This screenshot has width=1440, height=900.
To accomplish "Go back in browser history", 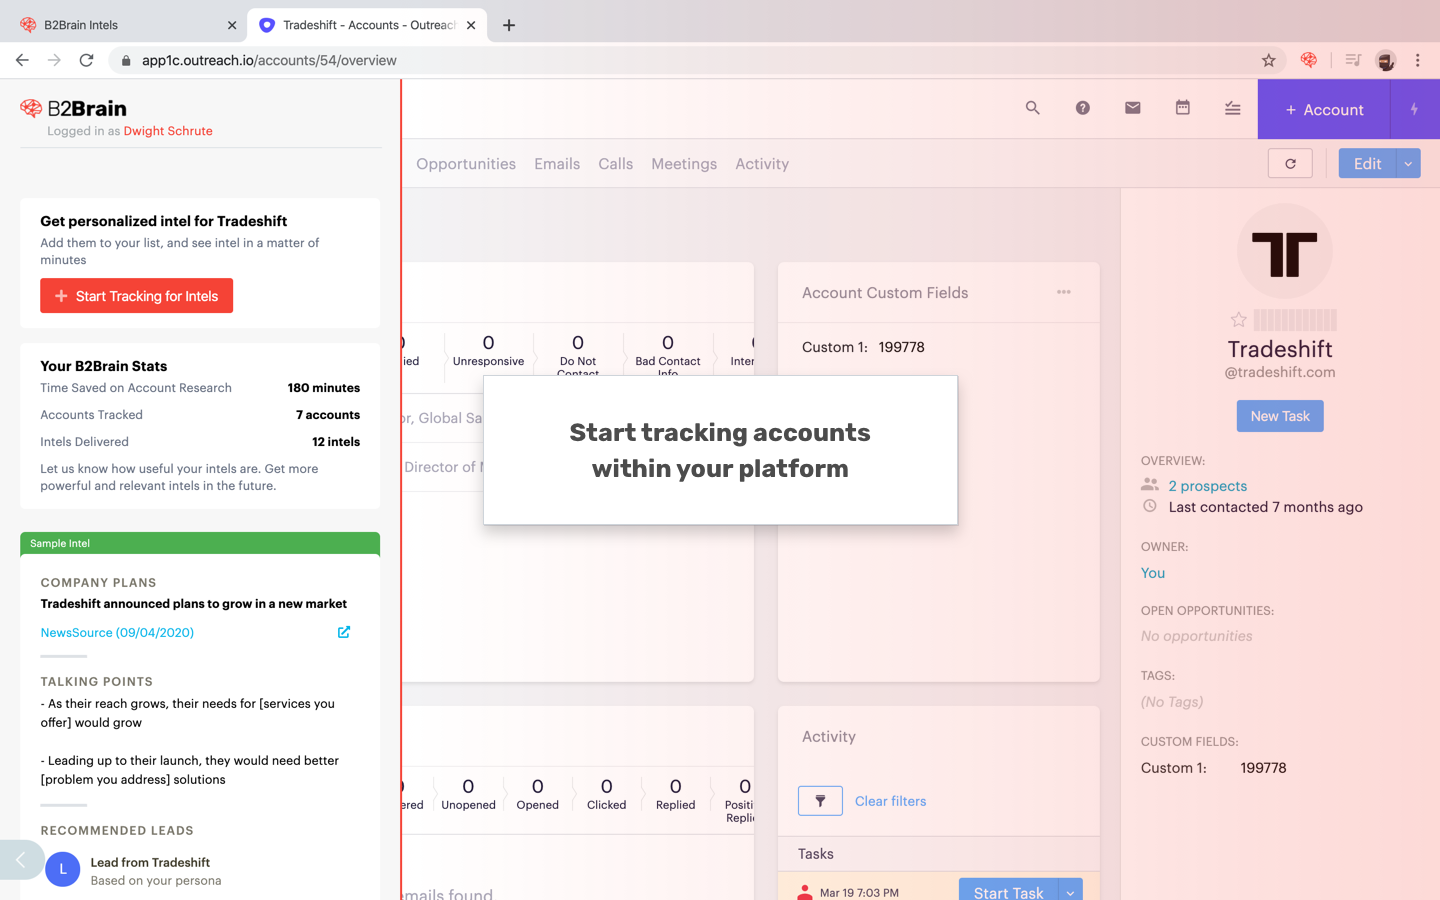I will [x=22, y=60].
